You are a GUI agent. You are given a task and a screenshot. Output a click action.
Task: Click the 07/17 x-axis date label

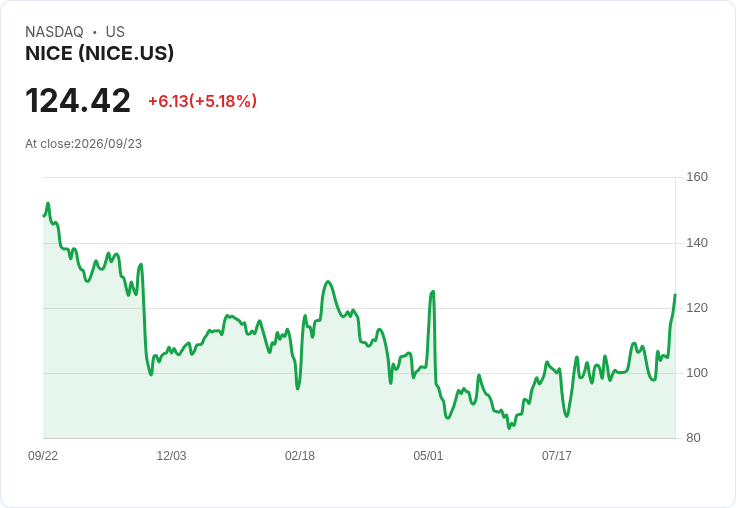click(x=557, y=455)
